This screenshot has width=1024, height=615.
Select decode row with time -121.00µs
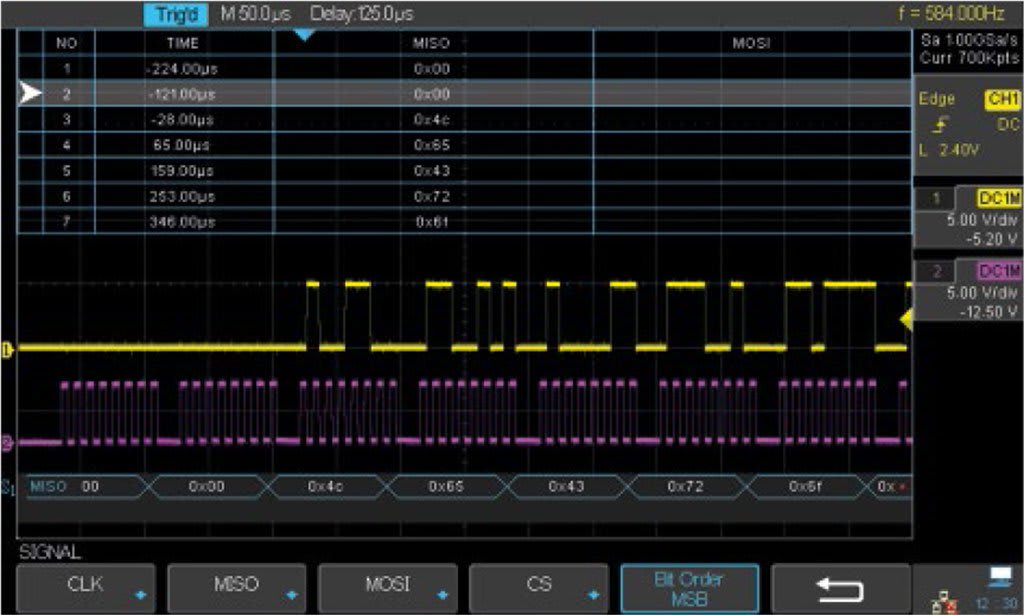pos(464,93)
